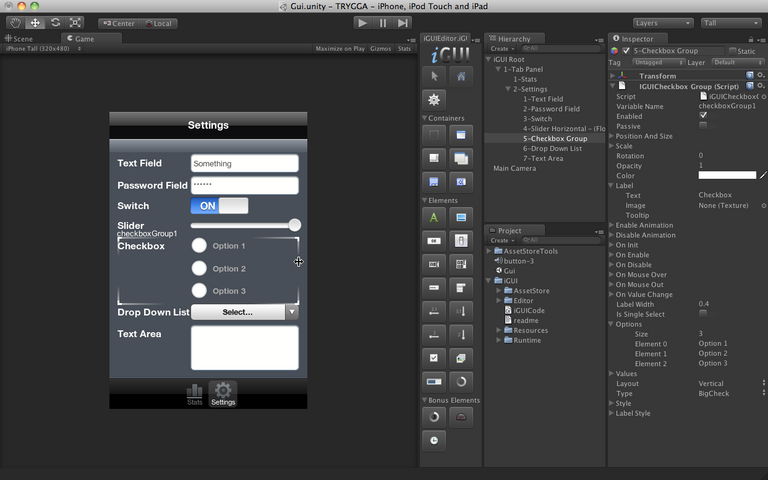Select the Scale tool in toolbar

pyautogui.click(x=75, y=22)
